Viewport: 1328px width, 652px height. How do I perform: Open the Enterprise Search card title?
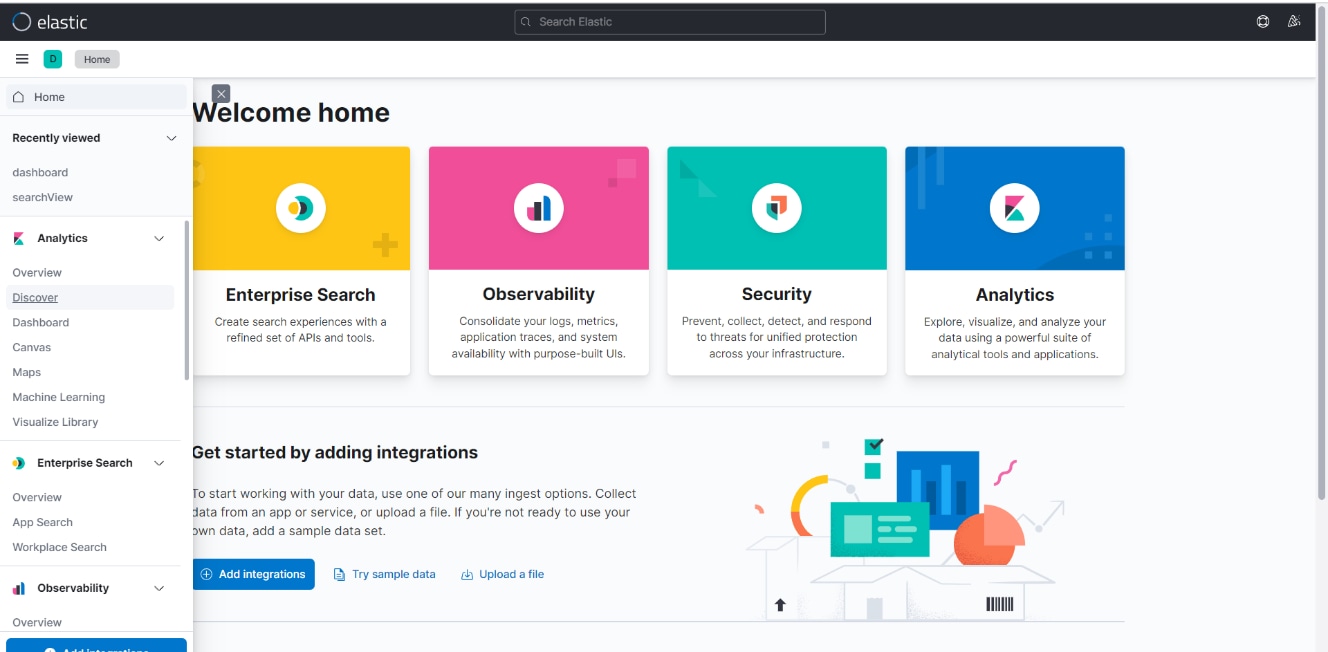tap(301, 295)
